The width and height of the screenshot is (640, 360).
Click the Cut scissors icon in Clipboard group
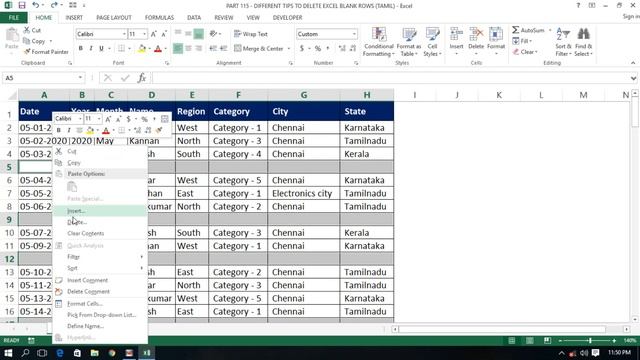tap(27, 30)
